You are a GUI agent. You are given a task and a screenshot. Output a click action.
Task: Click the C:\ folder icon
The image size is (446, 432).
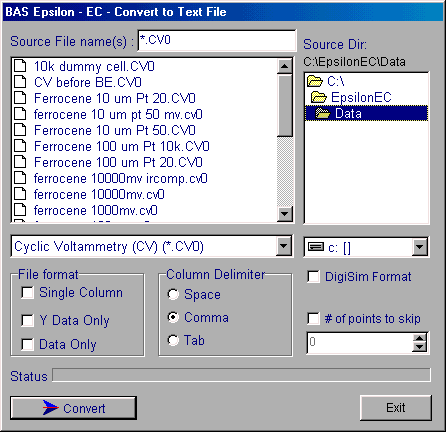coord(315,81)
